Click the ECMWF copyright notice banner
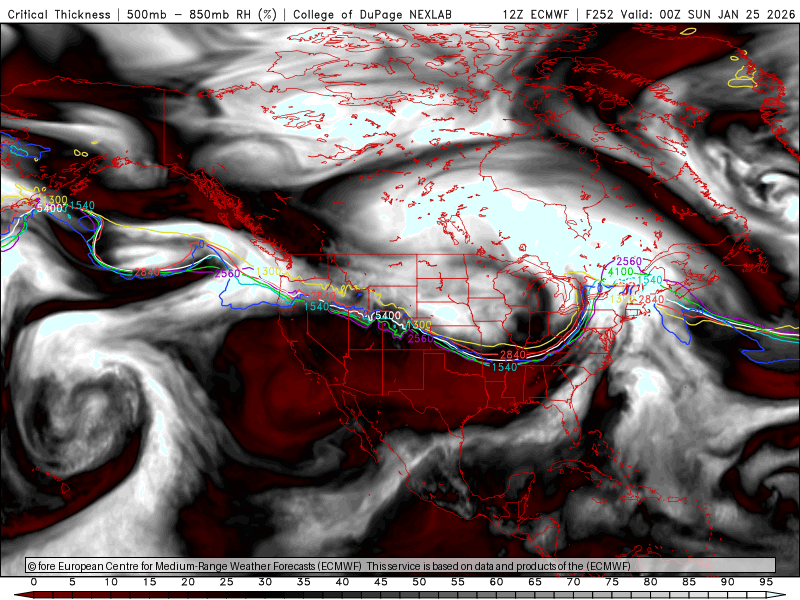The image size is (800, 600). click(x=401, y=566)
